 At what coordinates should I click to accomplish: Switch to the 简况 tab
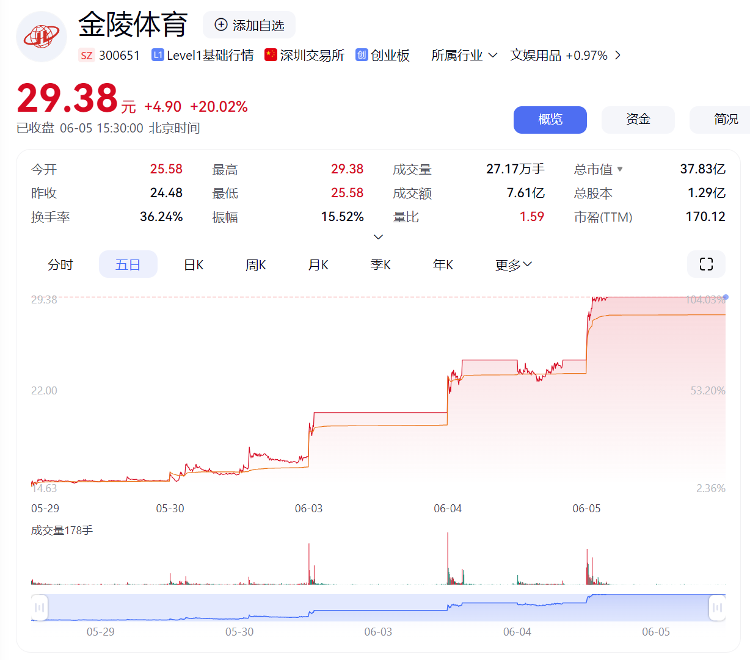[722, 120]
